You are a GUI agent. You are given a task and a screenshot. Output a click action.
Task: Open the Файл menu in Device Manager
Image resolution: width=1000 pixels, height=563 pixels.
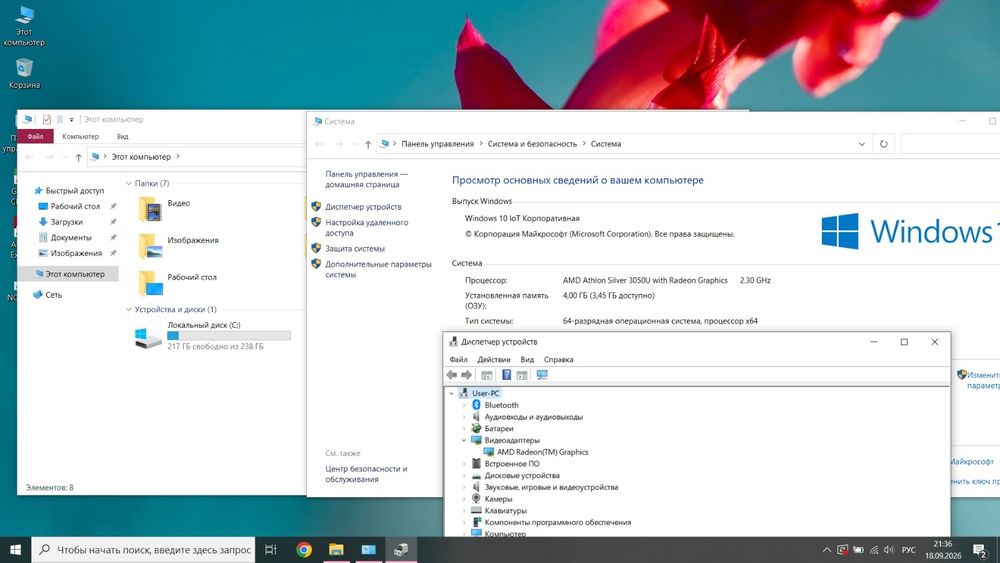458,360
